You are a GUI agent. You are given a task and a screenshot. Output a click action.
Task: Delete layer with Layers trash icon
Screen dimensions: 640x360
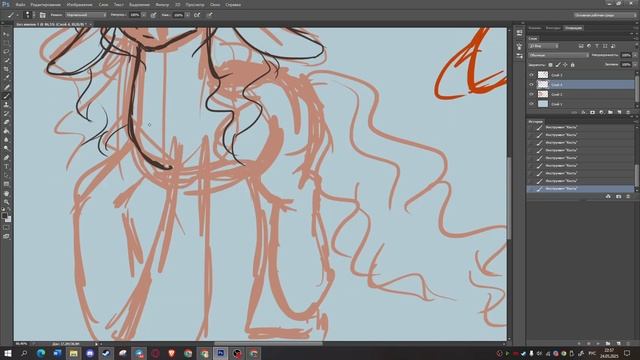(628, 112)
